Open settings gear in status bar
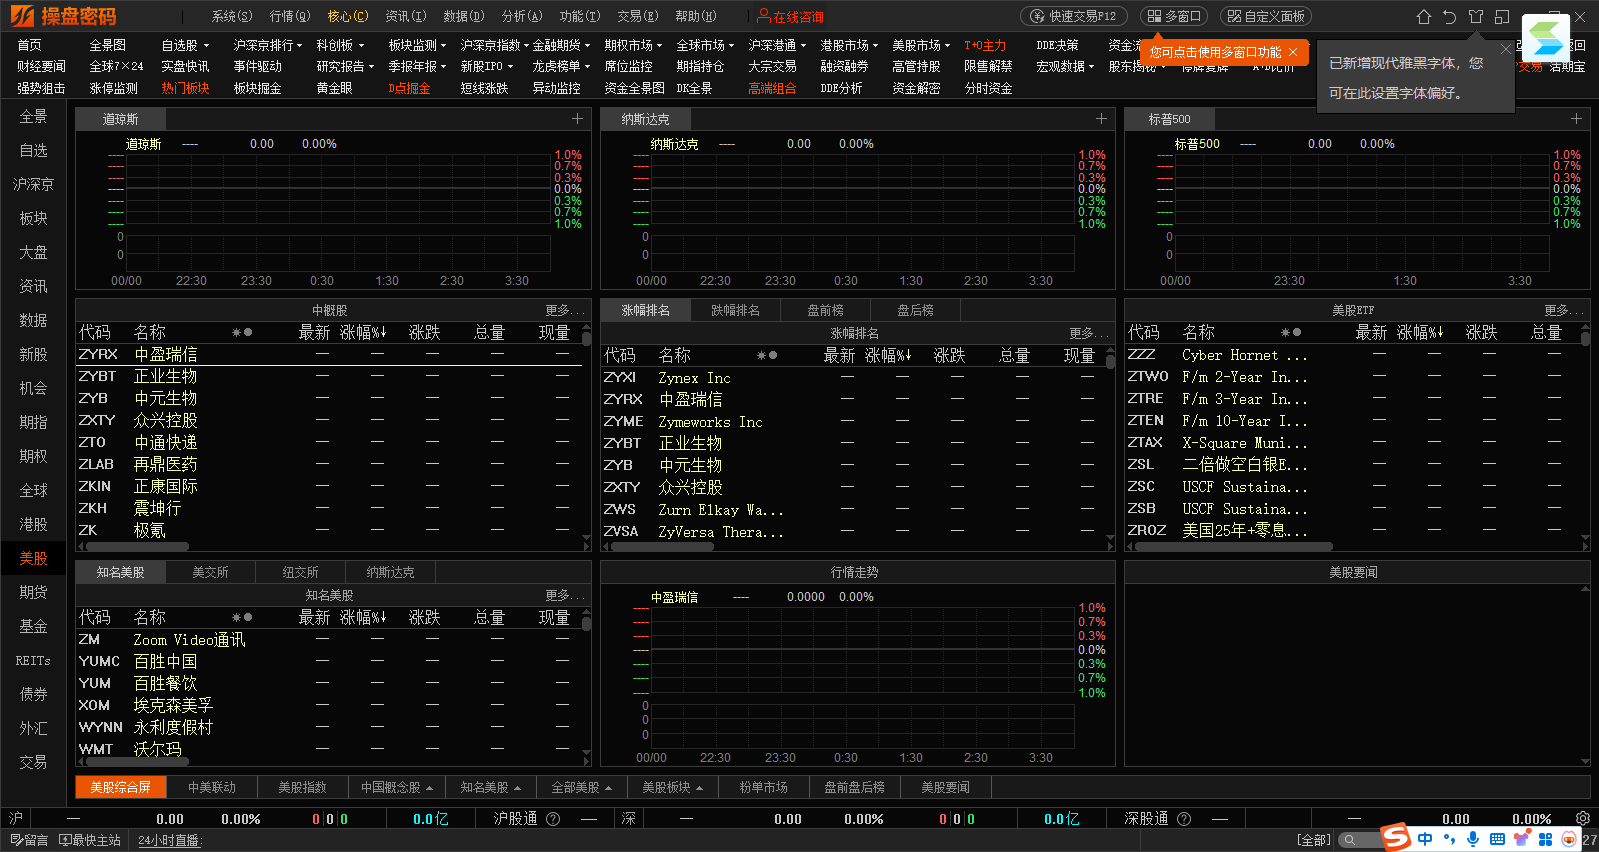 (x=1582, y=818)
